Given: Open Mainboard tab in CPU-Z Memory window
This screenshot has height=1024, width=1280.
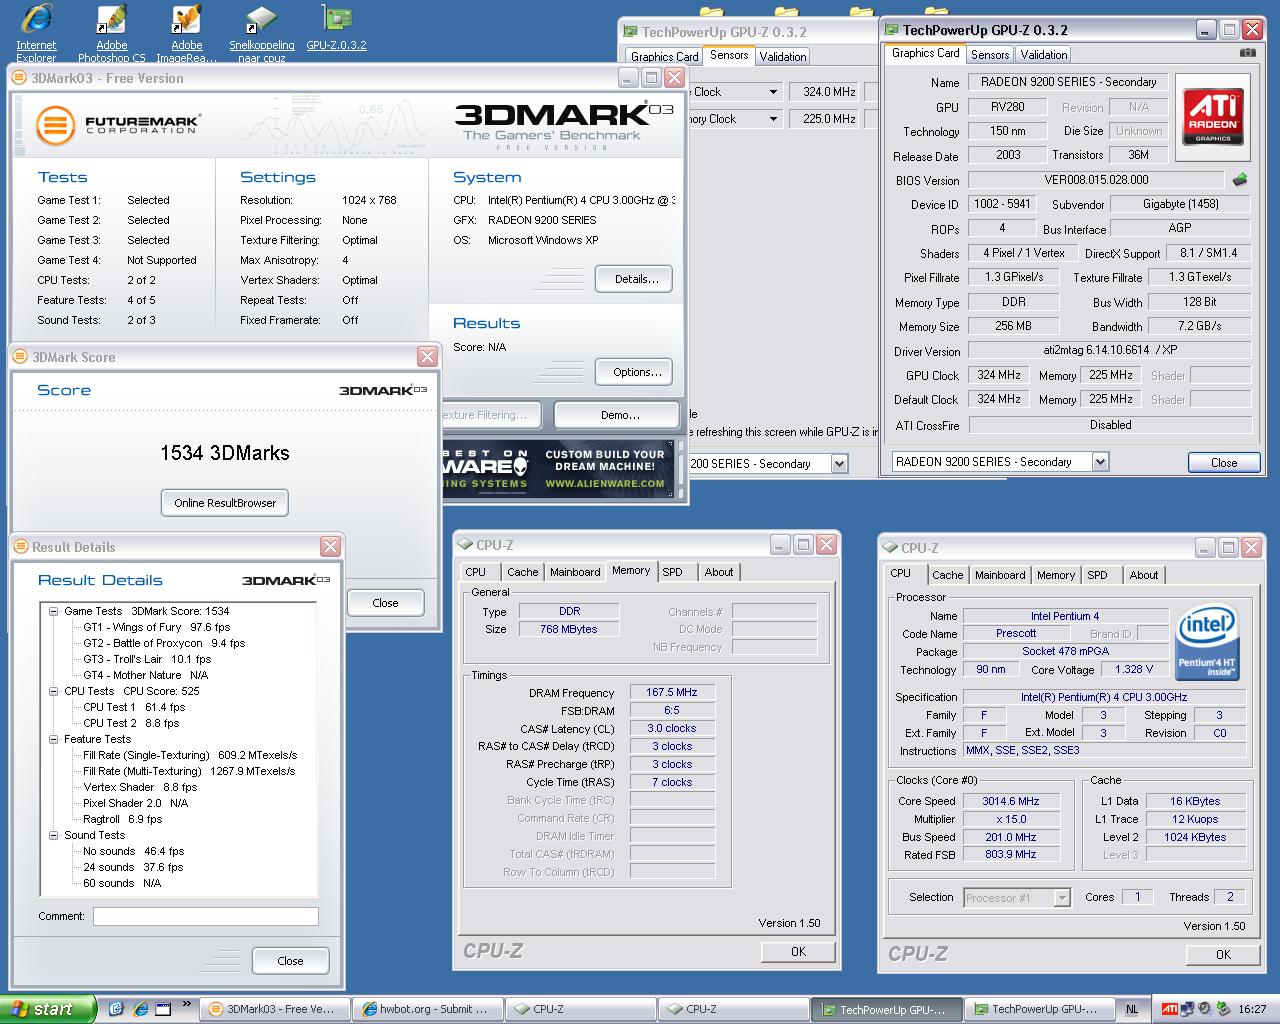Looking at the screenshot, I should (575, 572).
